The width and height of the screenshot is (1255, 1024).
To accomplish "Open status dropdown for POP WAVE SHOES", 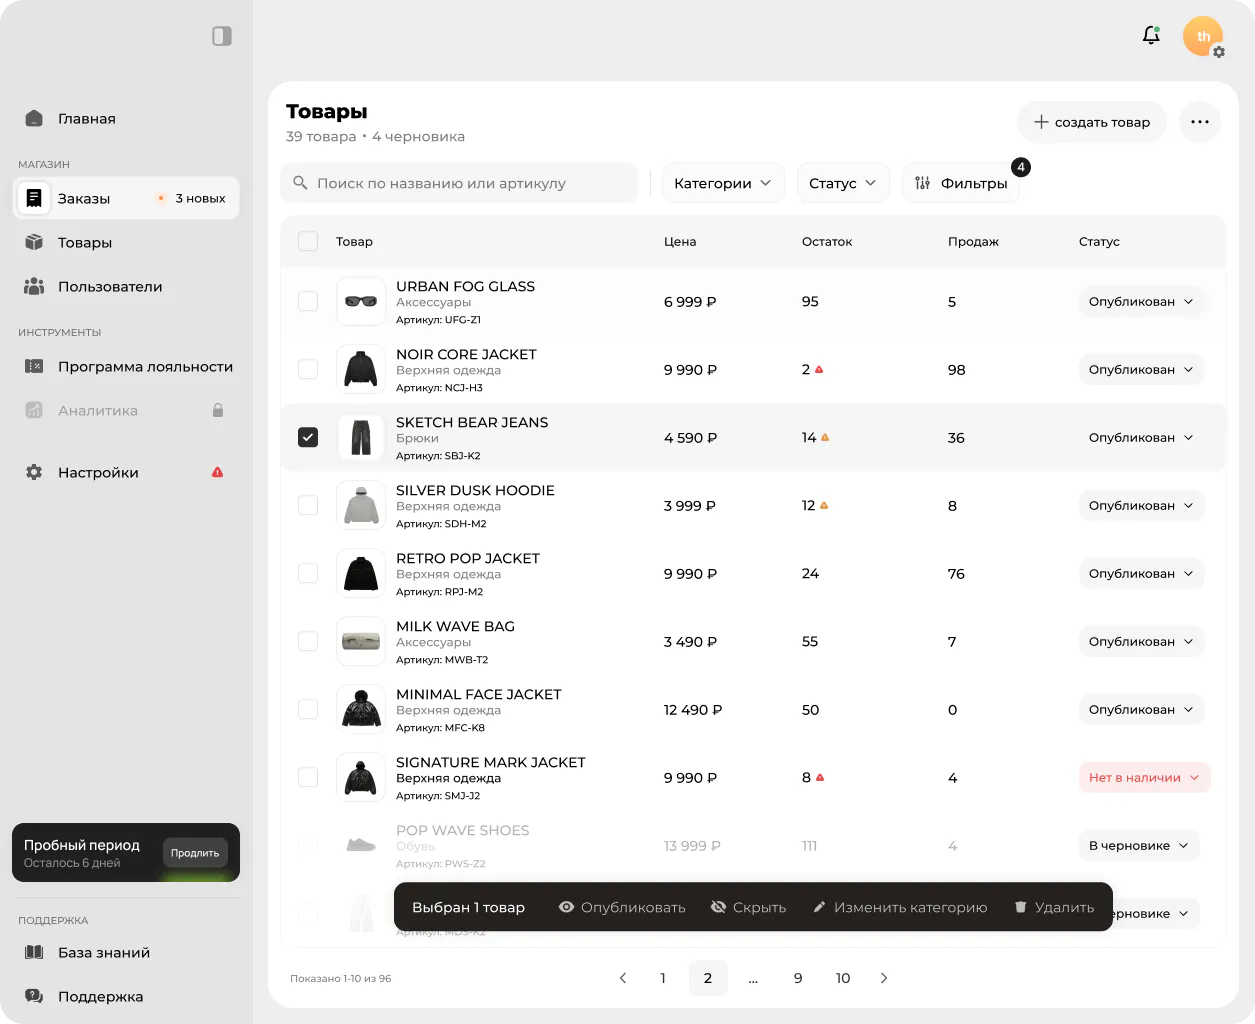I will pyautogui.click(x=1139, y=845).
